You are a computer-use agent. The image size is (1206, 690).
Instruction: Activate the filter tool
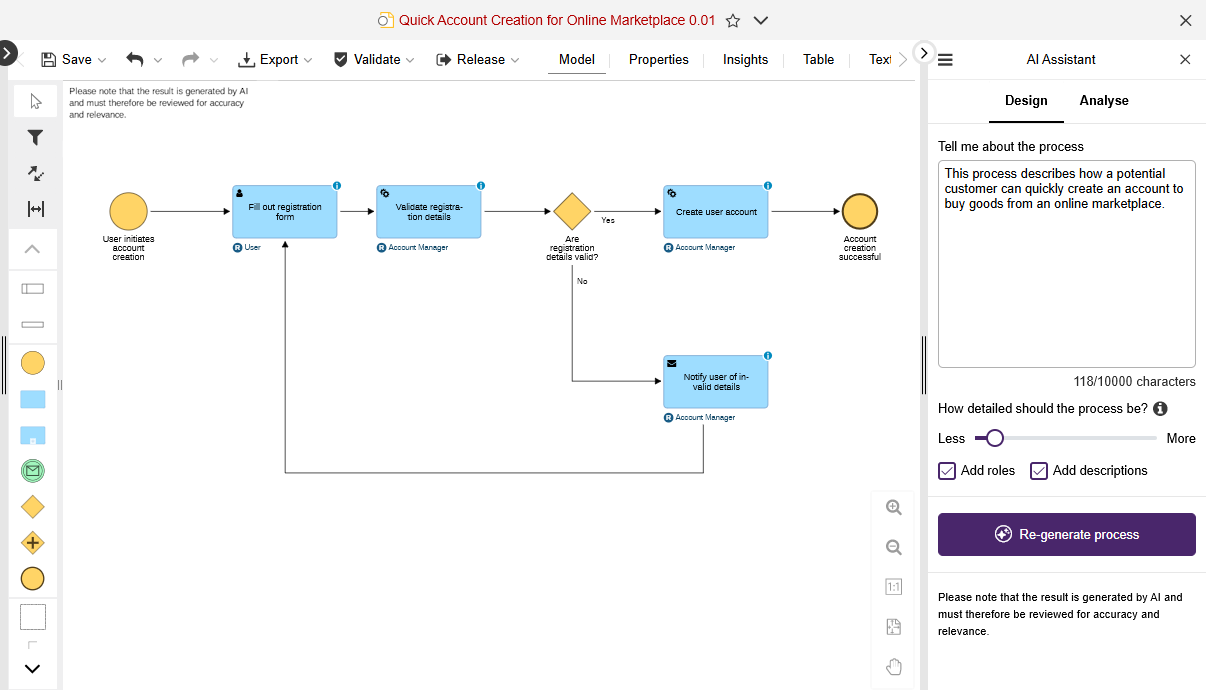(34, 137)
